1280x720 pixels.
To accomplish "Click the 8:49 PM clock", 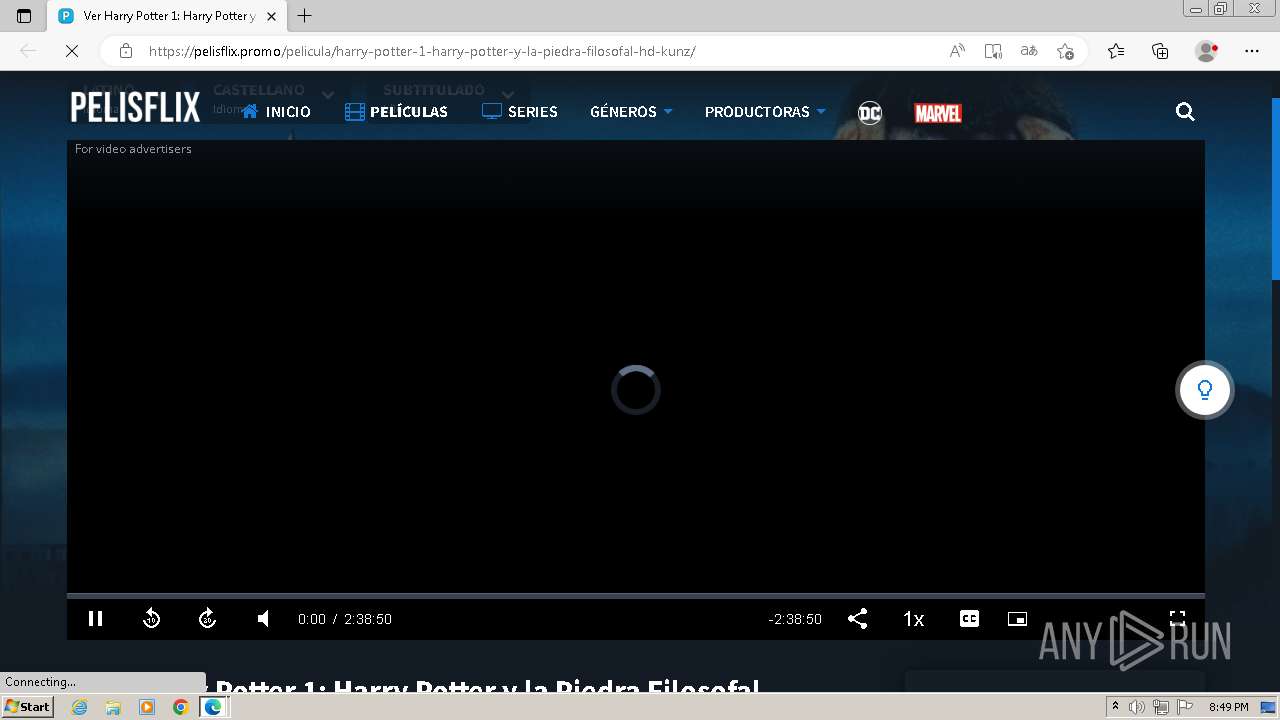I will pos(1228,707).
